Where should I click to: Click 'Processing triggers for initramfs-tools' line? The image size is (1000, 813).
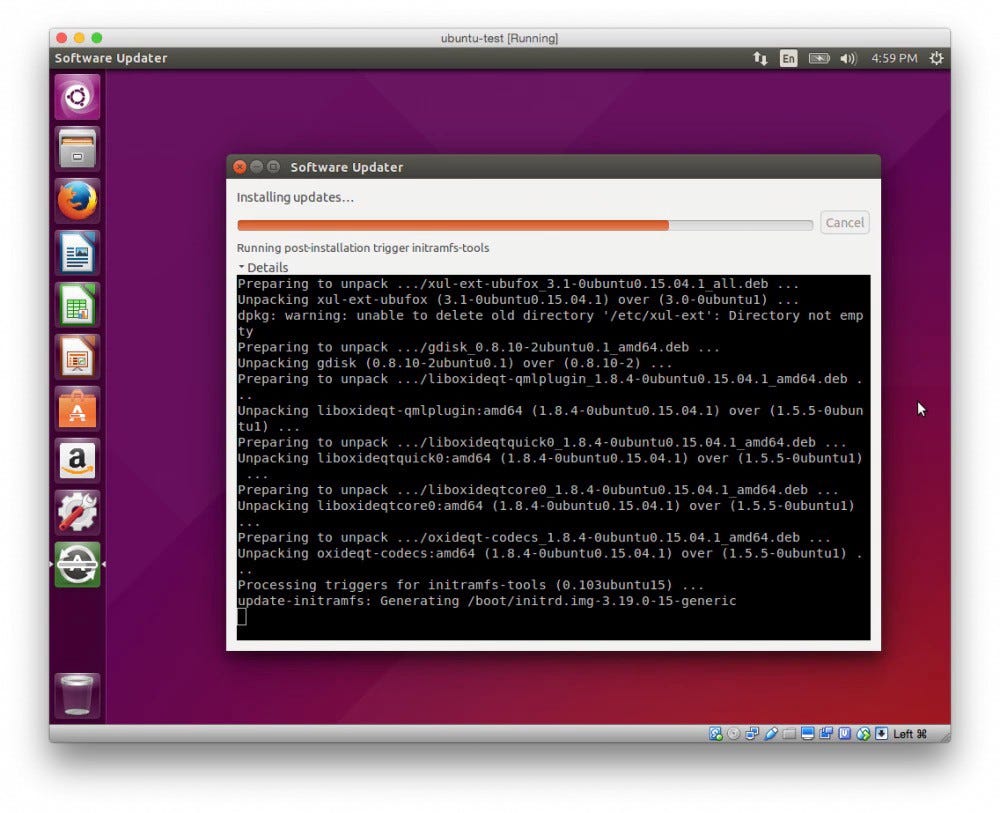click(471, 585)
